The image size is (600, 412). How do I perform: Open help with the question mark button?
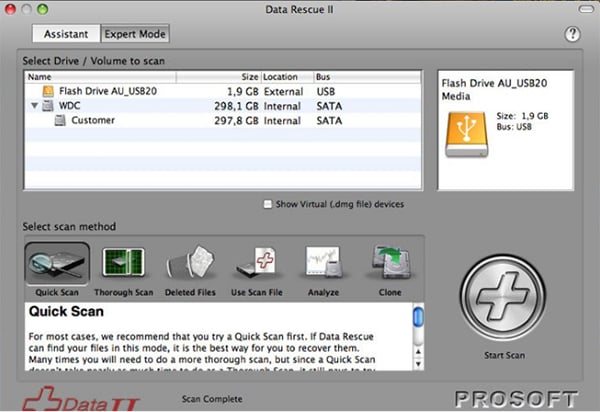572,34
